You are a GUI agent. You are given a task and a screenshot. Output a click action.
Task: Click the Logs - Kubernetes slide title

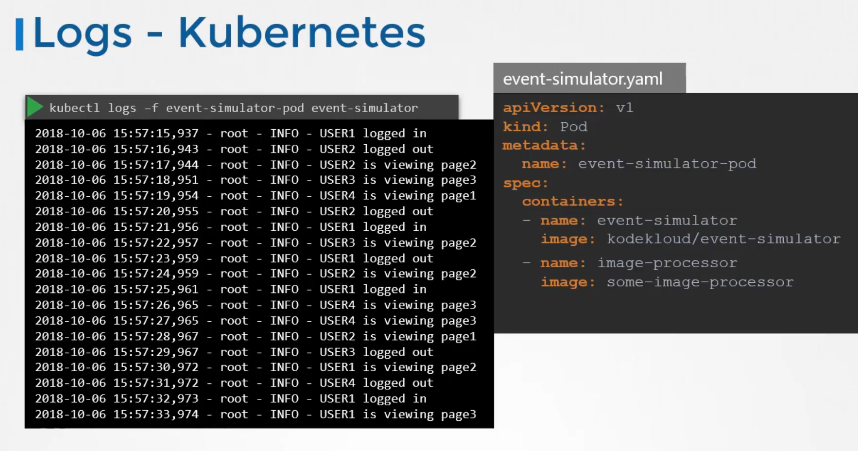229,33
